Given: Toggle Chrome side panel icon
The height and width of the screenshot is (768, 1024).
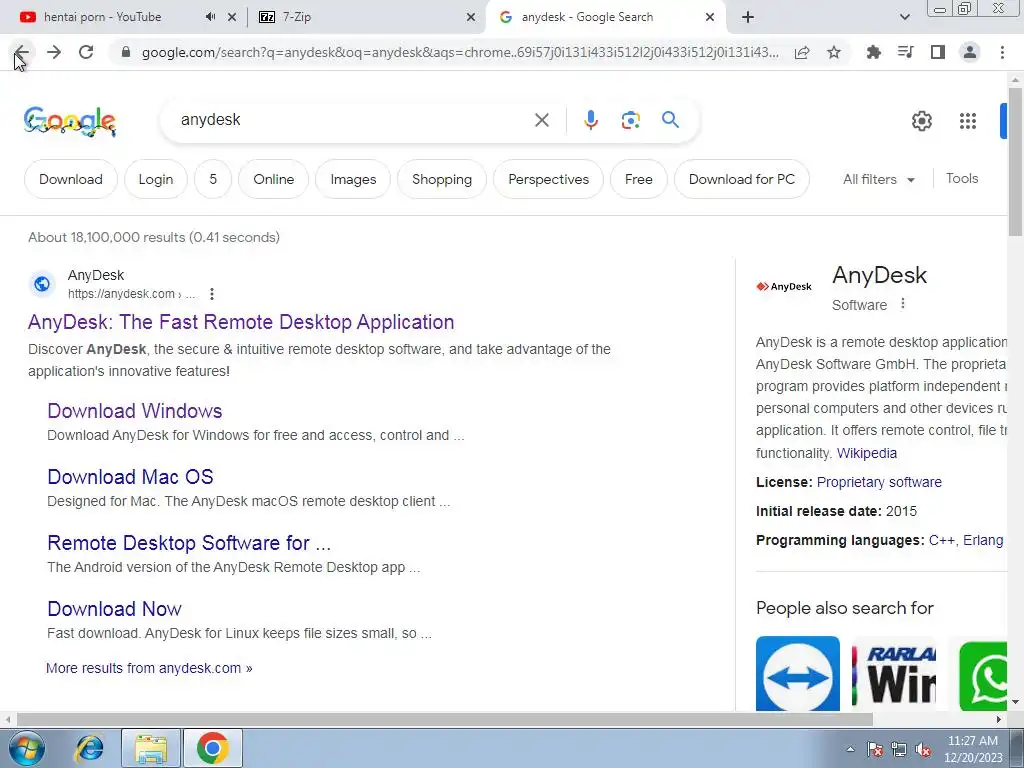Looking at the screenshot, I should (x=938, y=52).
